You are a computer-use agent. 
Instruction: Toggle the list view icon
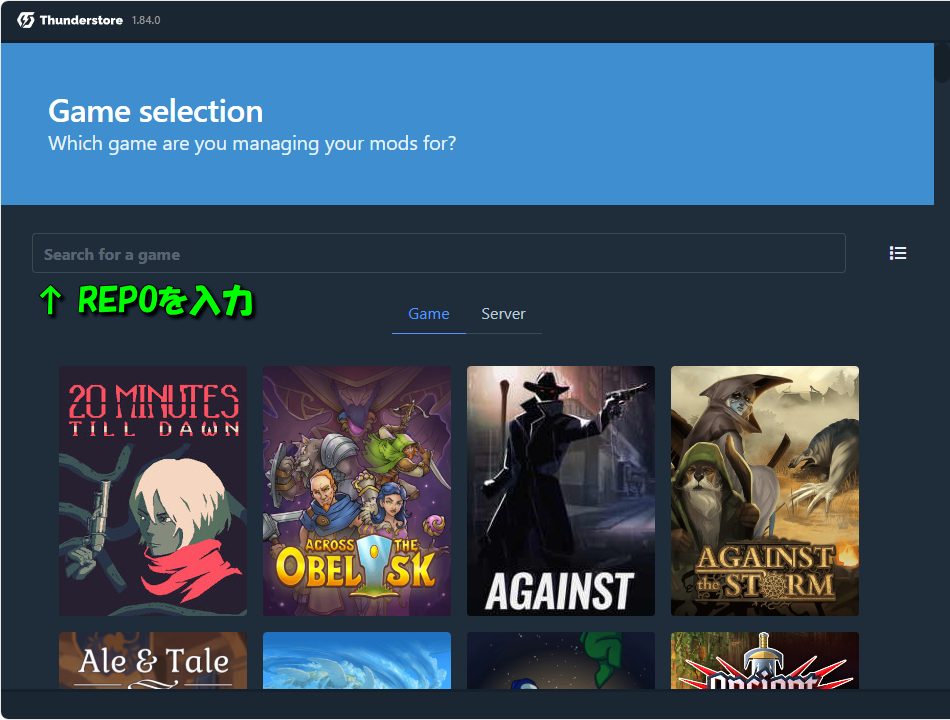[898, 253]
